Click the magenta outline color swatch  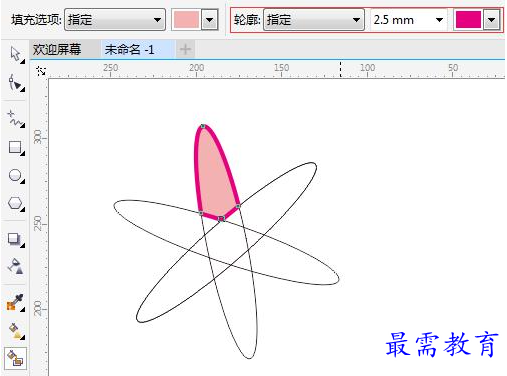pos(468,20)
